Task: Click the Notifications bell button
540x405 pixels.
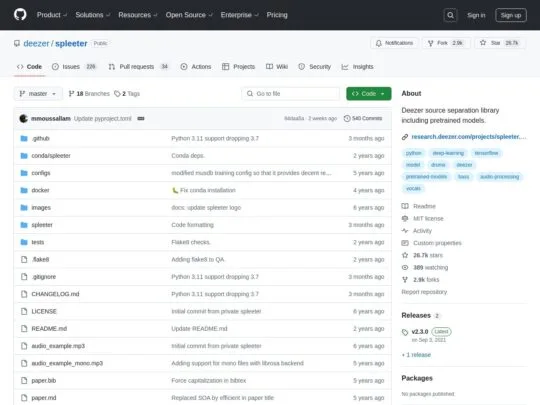Action: tap(395, 43)
